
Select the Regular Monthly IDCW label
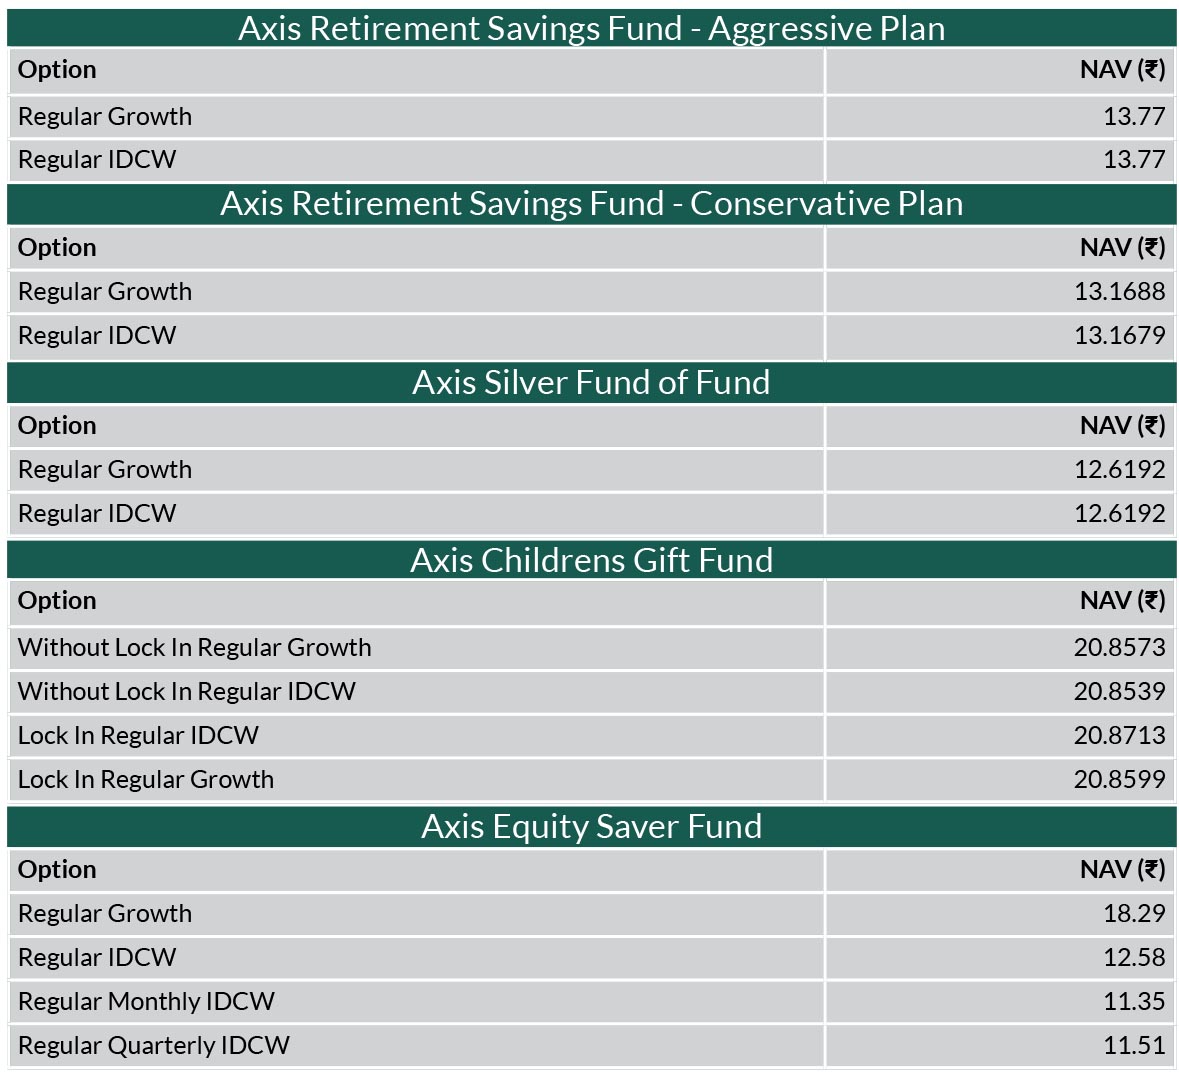pos(147,1001)
